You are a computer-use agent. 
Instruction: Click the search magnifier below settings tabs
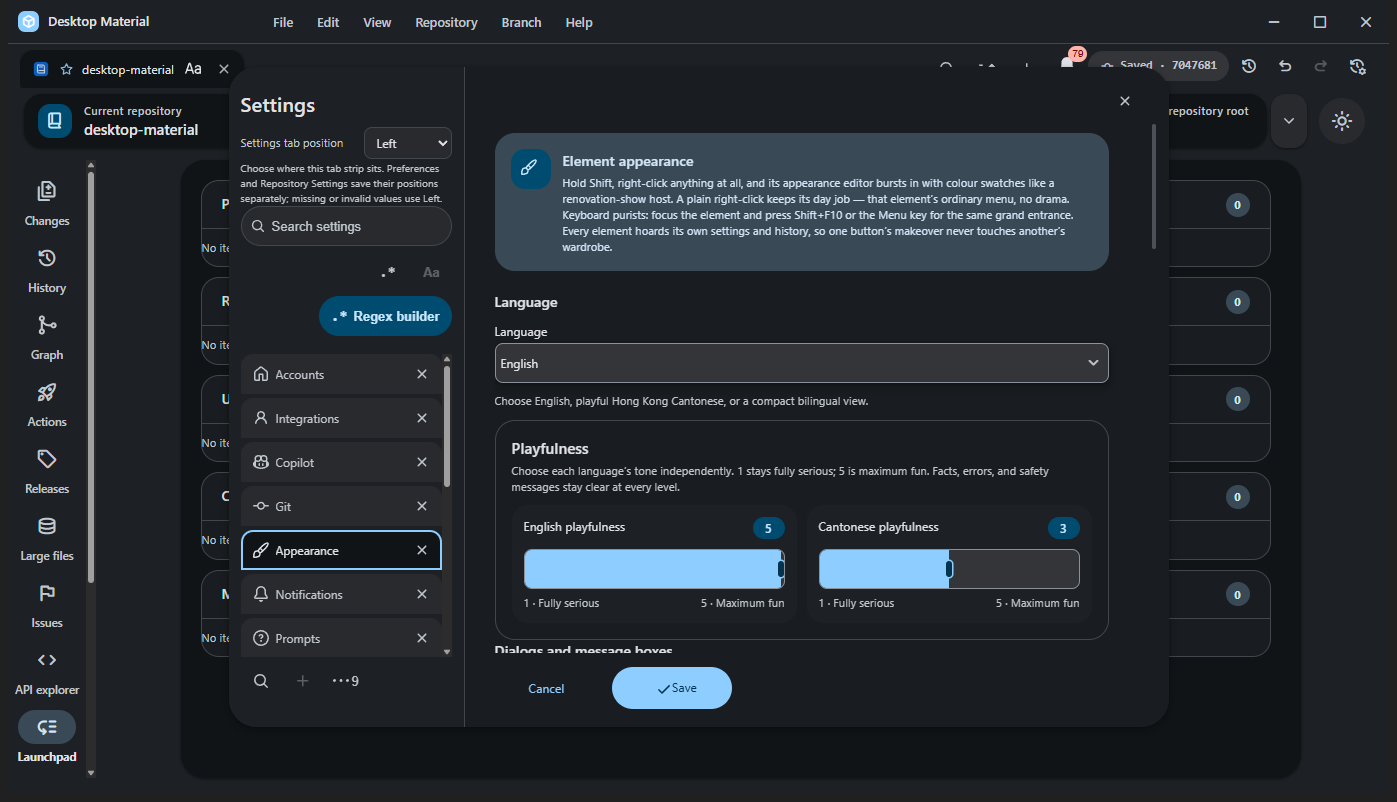pos(261,681)
